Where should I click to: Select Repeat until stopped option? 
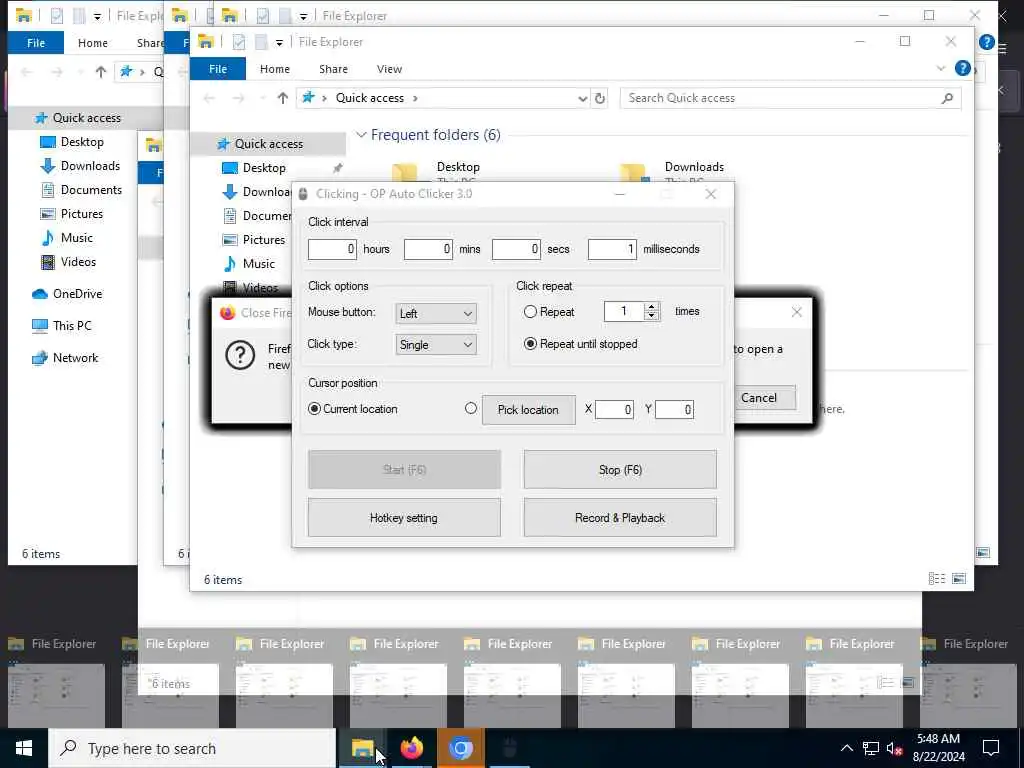coord(530,344)
